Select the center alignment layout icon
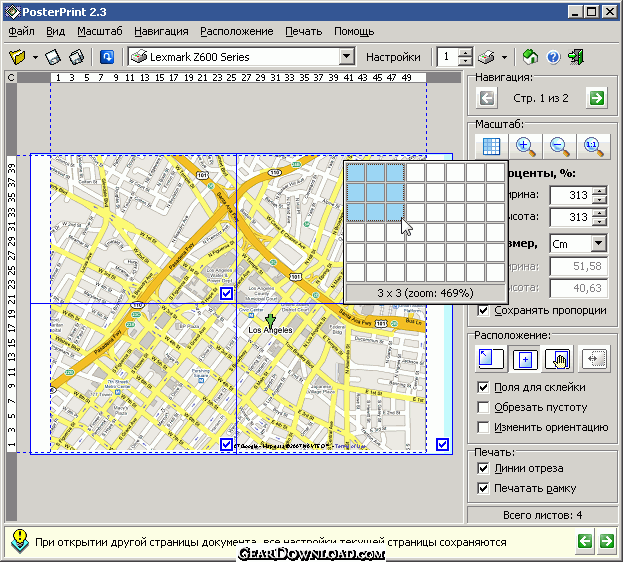623x562 pixels. (525, 359)
